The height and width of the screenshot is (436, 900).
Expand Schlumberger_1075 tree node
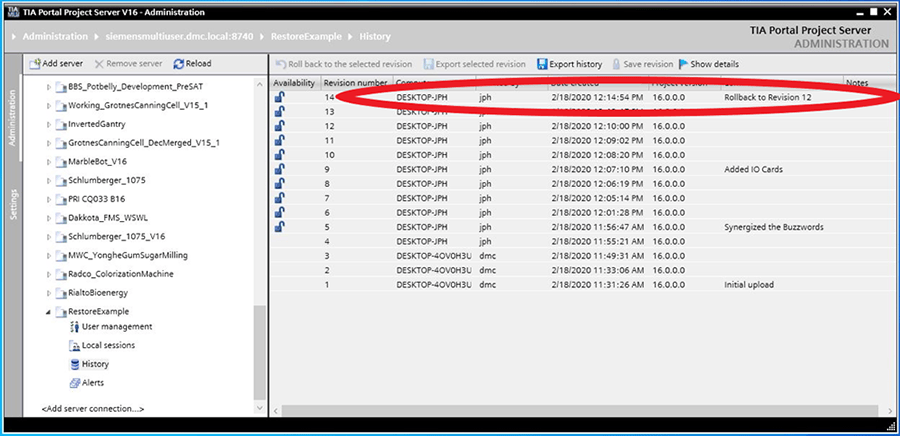[49, 181]
